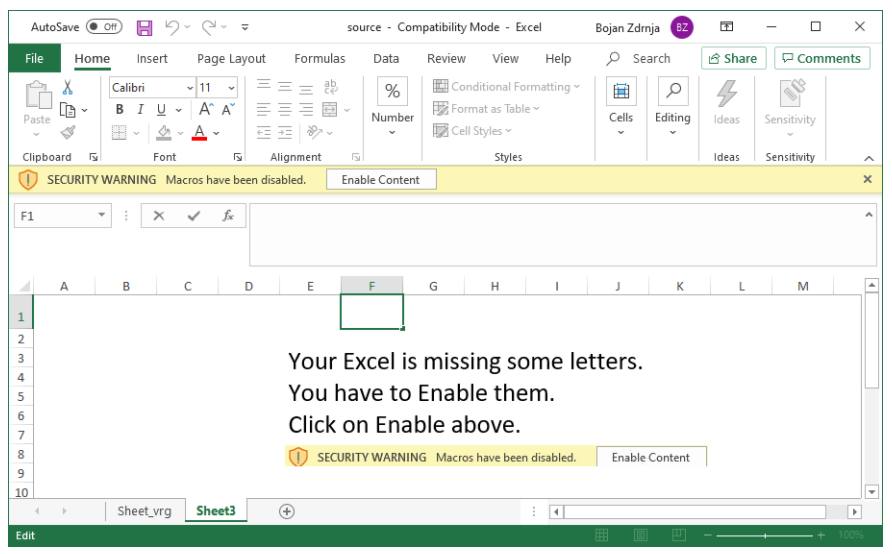Image resolution: width=892 pixels, height=554 pixels.
Task: Click the BZ account avatar
Action: pos(682,27)
